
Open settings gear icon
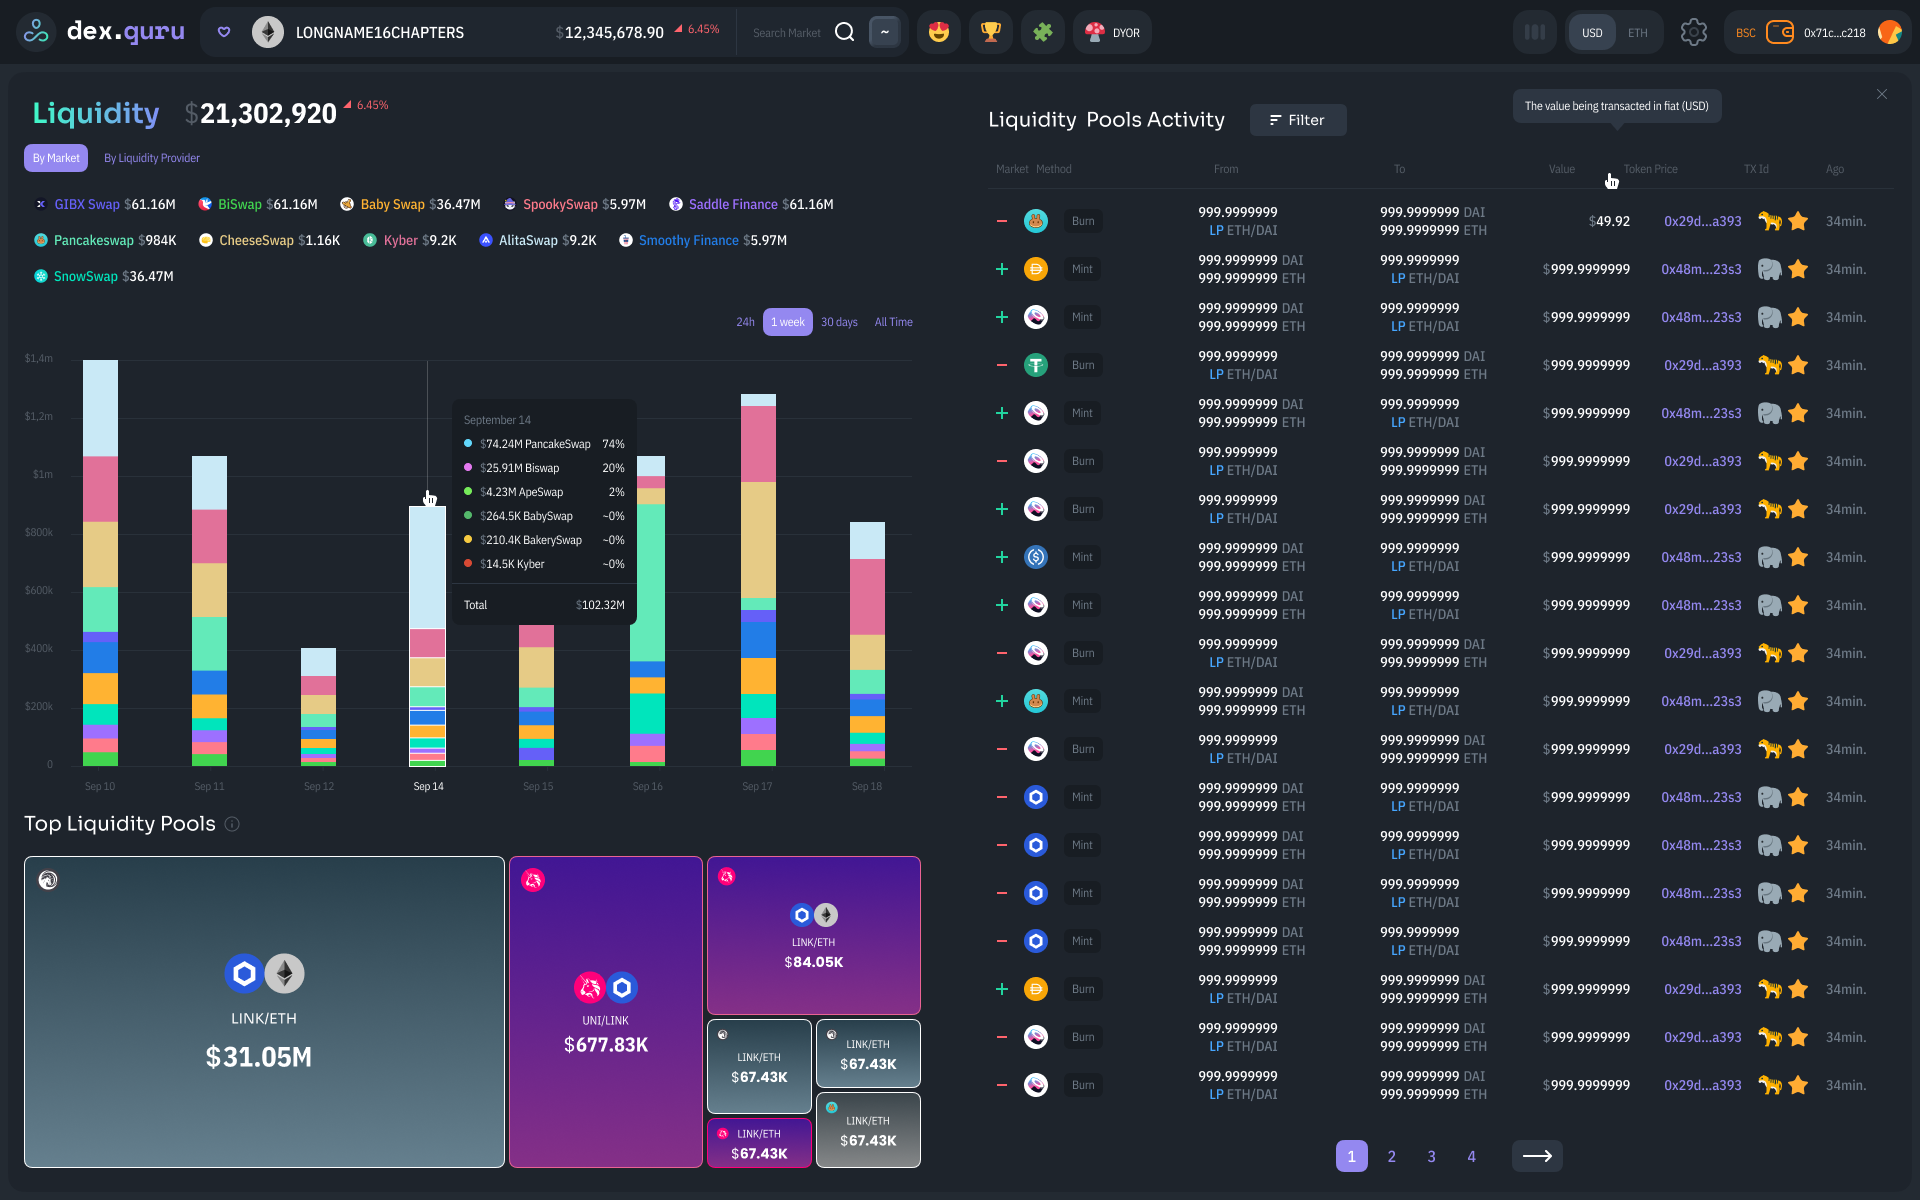(1693, 32)
